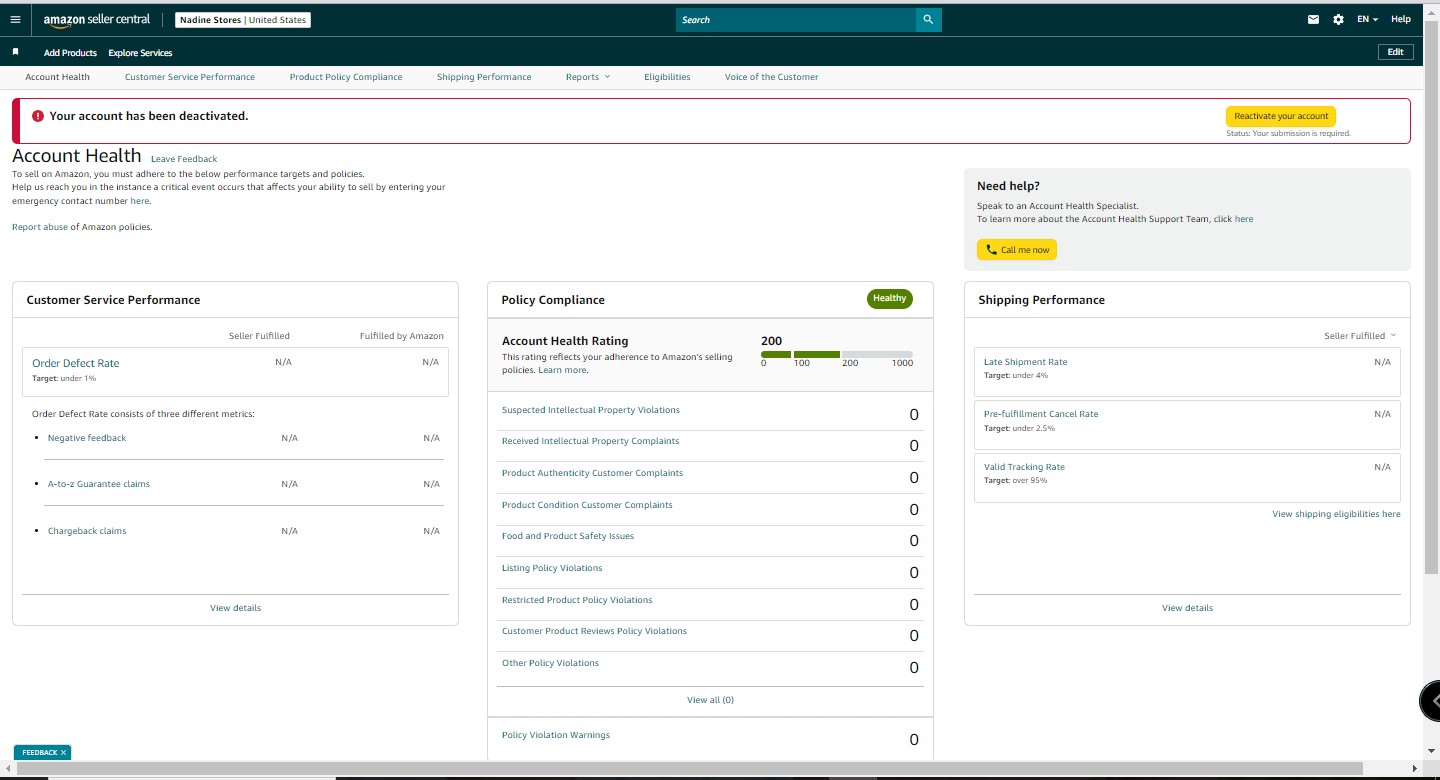Open the Nadine Stores account switcher
Image resolution: width=1440 pixels, height=780 pixels.
tap(243, 20)
